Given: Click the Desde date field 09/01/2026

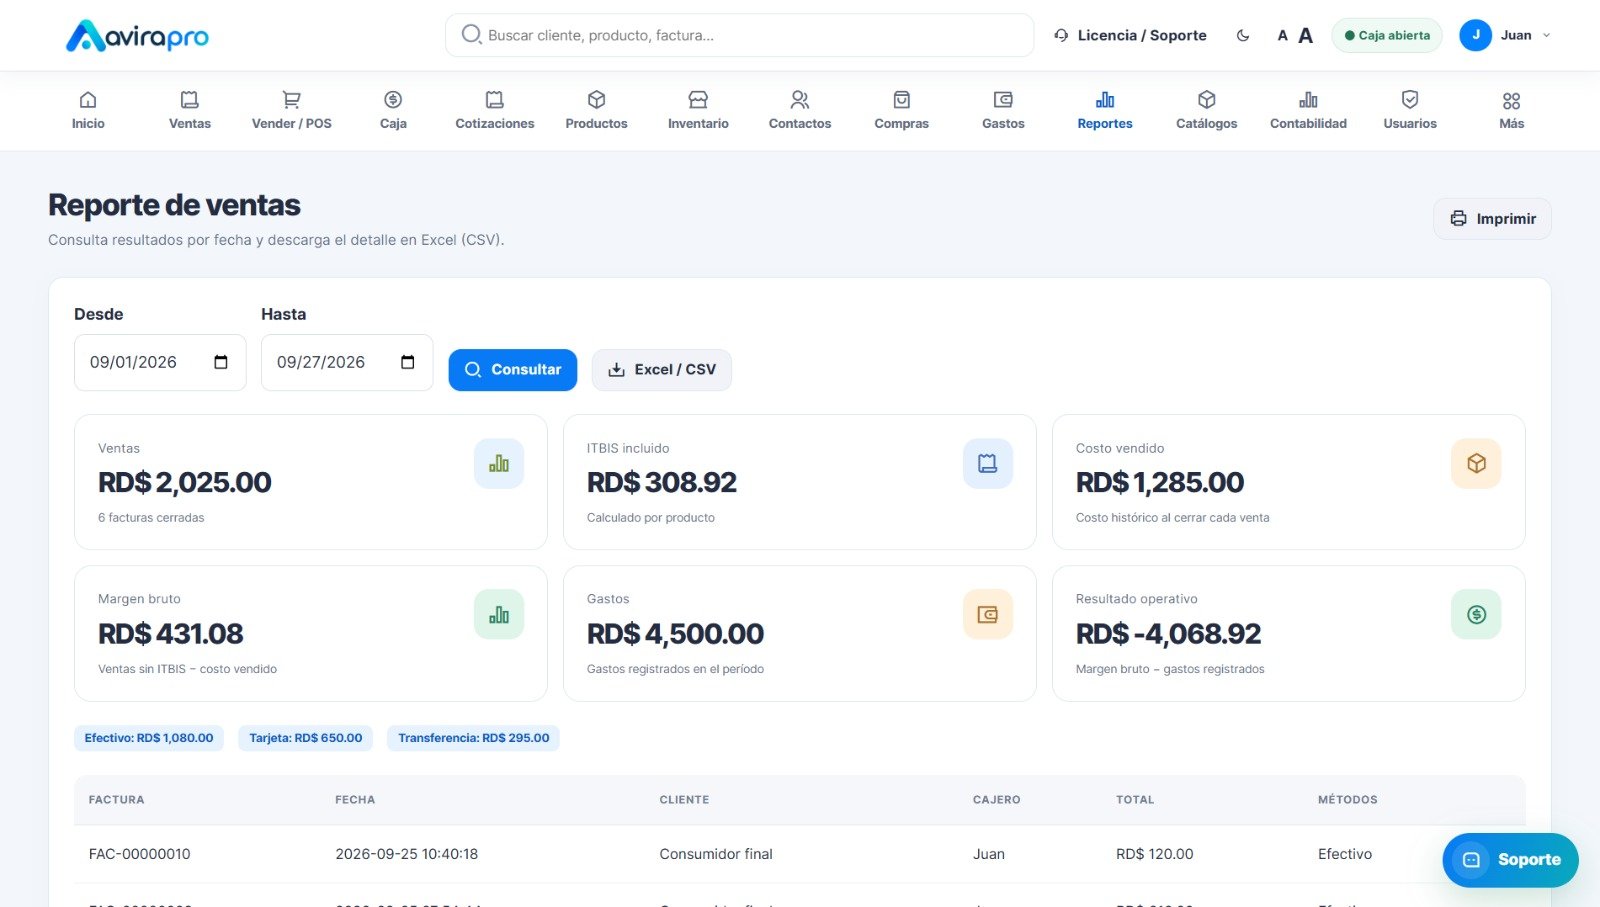Looking at the screenshot, I should [x=160, y=362].
